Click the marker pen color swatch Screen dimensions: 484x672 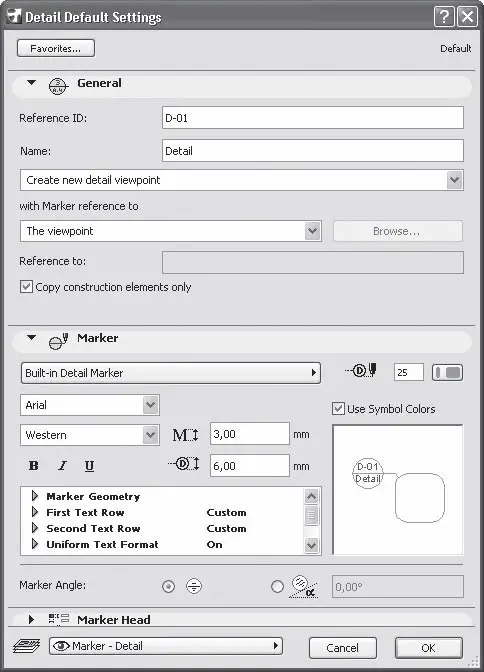[x=447, y=372]
